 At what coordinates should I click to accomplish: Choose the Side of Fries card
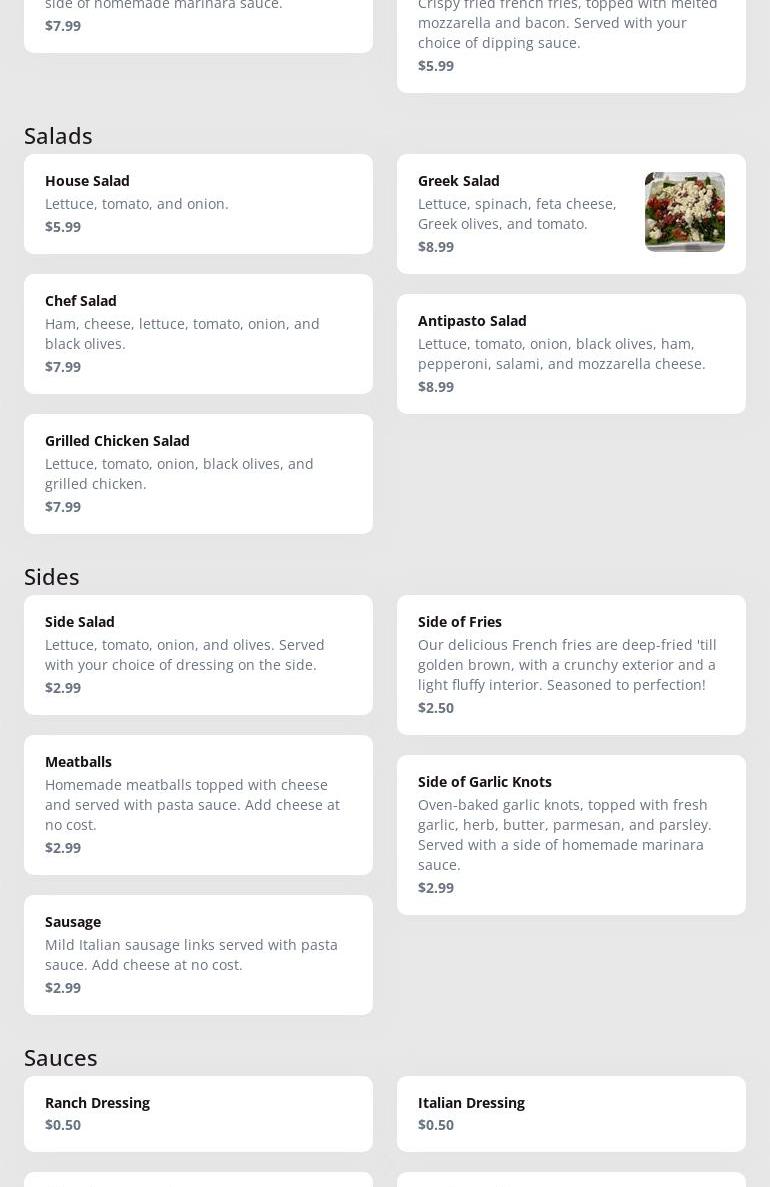[x=570, y=665]
